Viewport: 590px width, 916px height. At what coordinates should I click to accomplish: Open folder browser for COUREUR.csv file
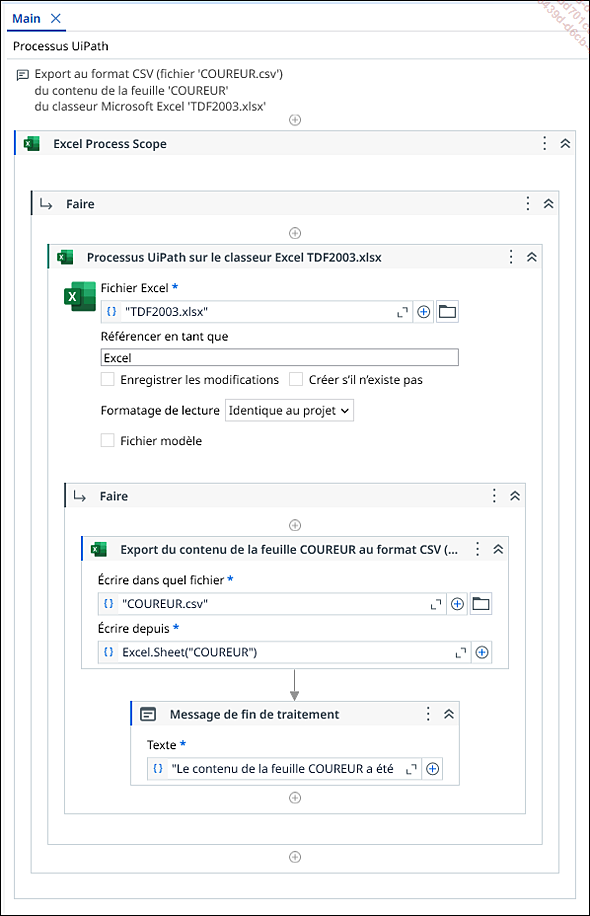point(481,603)
